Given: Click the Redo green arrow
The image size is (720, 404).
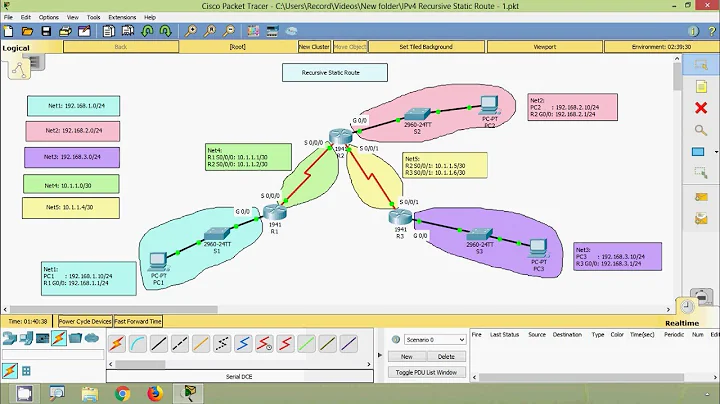Looking at the screenshot, I should coord(165,31).
